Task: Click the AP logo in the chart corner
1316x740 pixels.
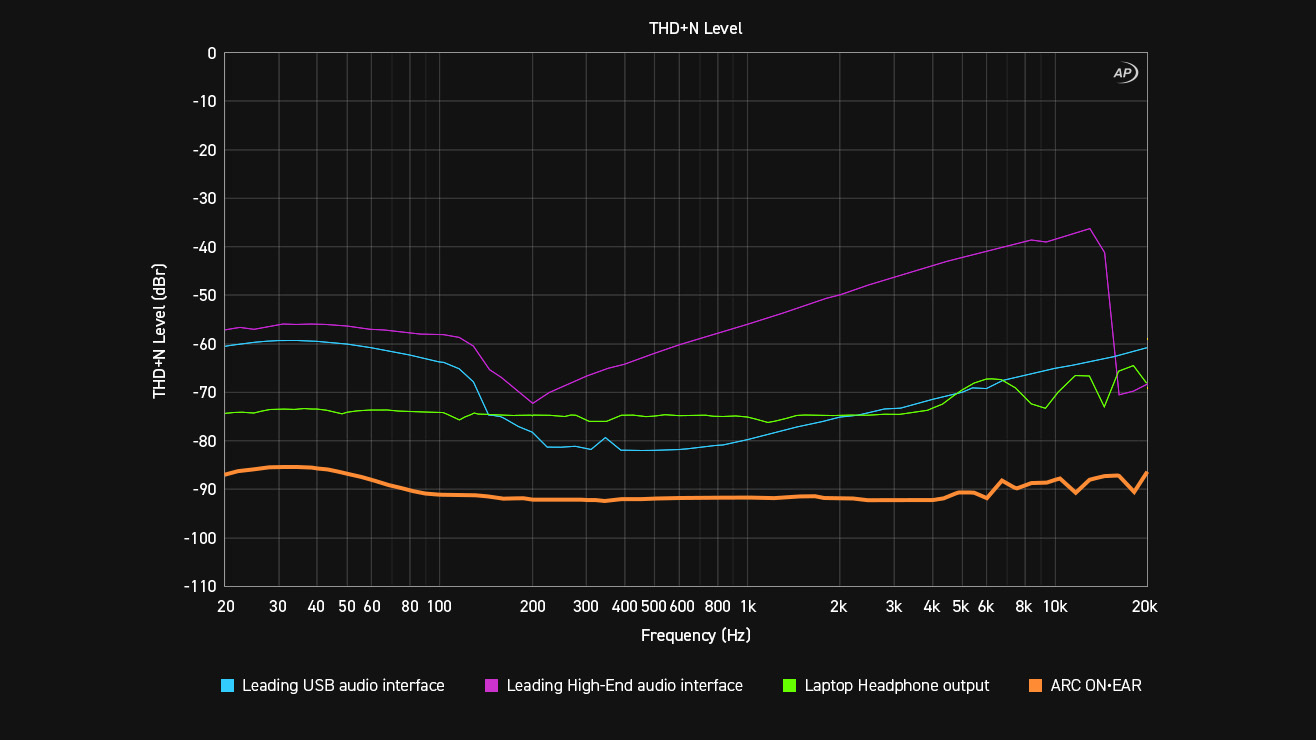Action: 1125,73
